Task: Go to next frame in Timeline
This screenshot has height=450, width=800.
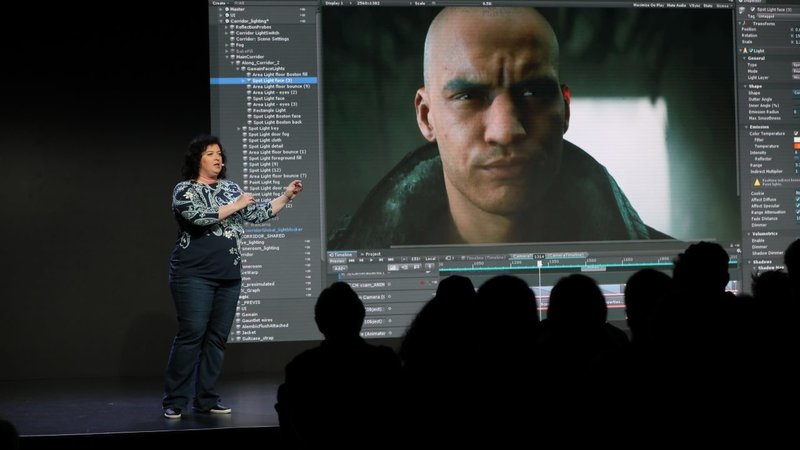Action: click(381, 260)
